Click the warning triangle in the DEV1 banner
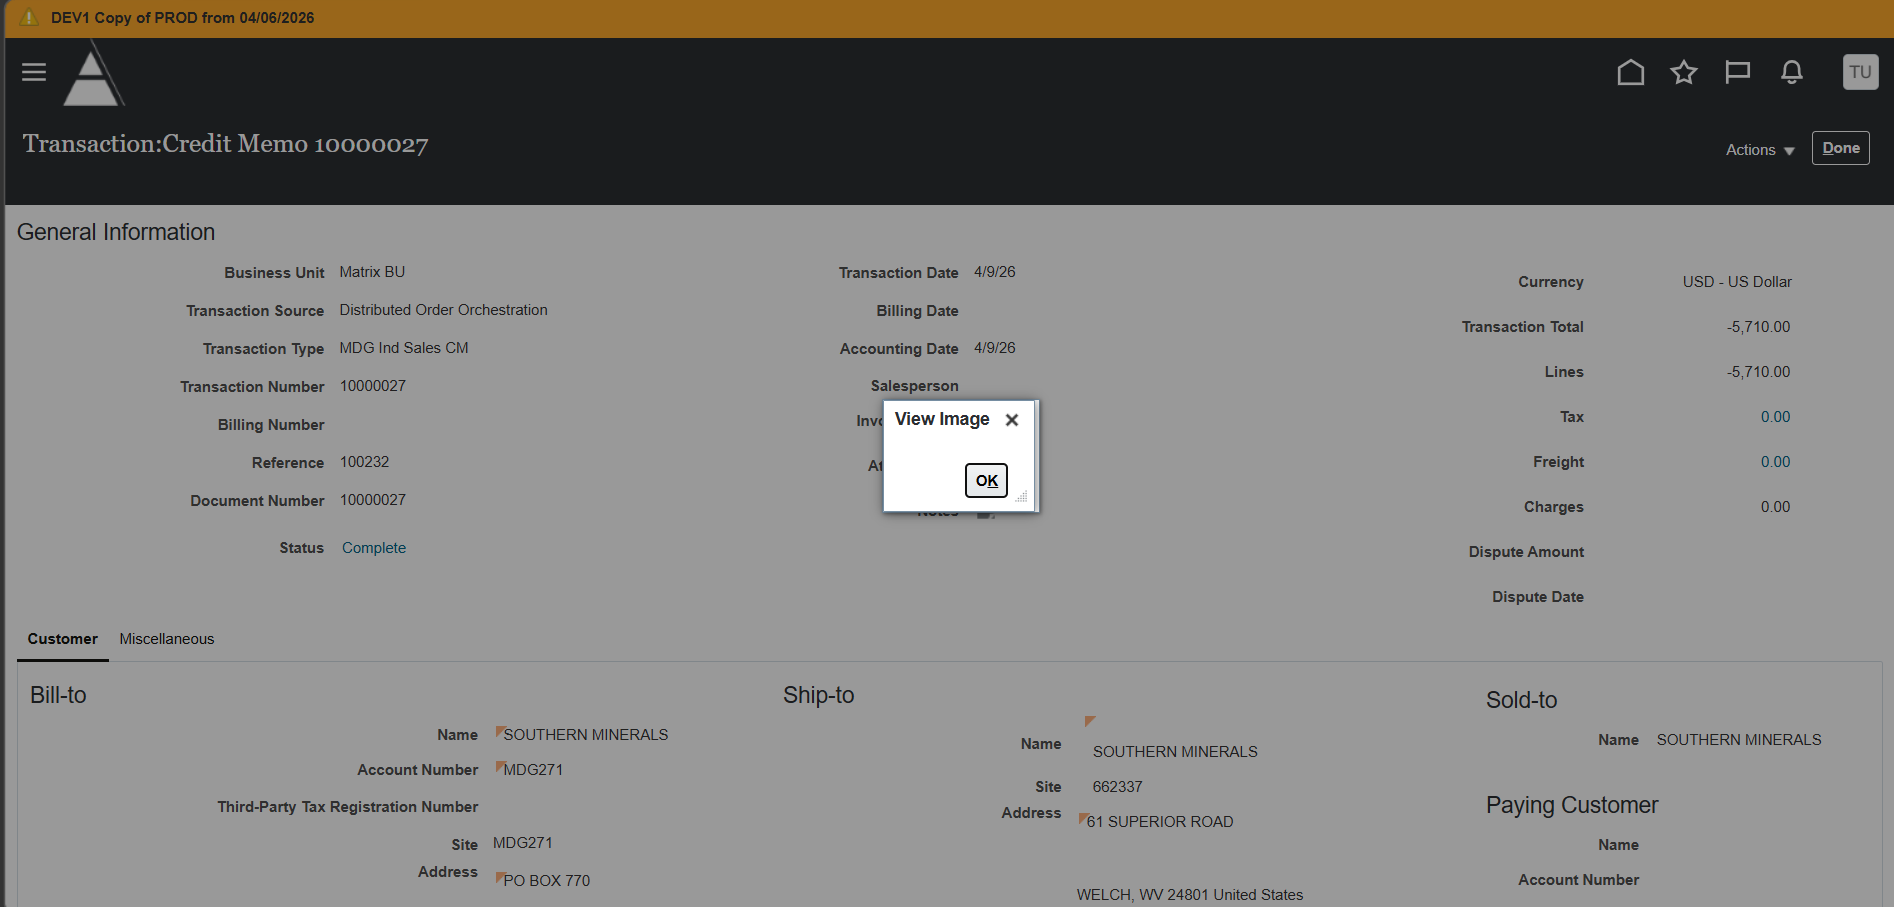Screen dimensions: 1894x907 tap(31, 17)
